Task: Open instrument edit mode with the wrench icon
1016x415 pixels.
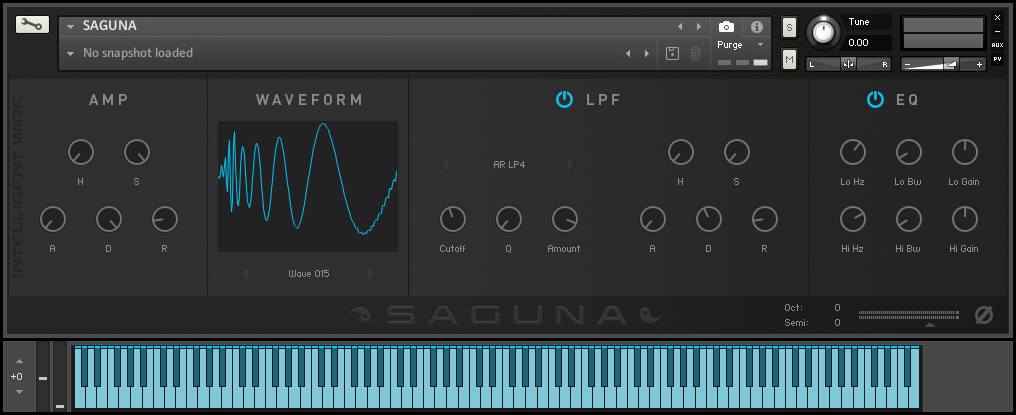Action: point(32,25)
